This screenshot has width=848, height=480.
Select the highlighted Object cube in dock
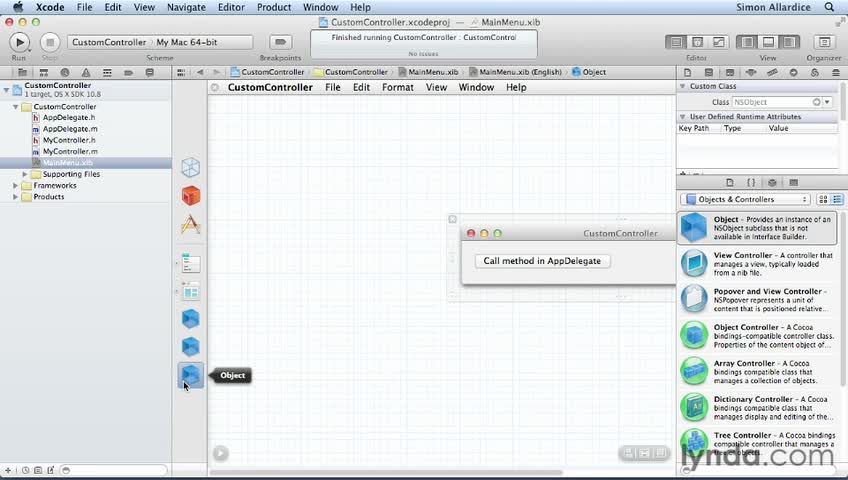tap(190, 375)
